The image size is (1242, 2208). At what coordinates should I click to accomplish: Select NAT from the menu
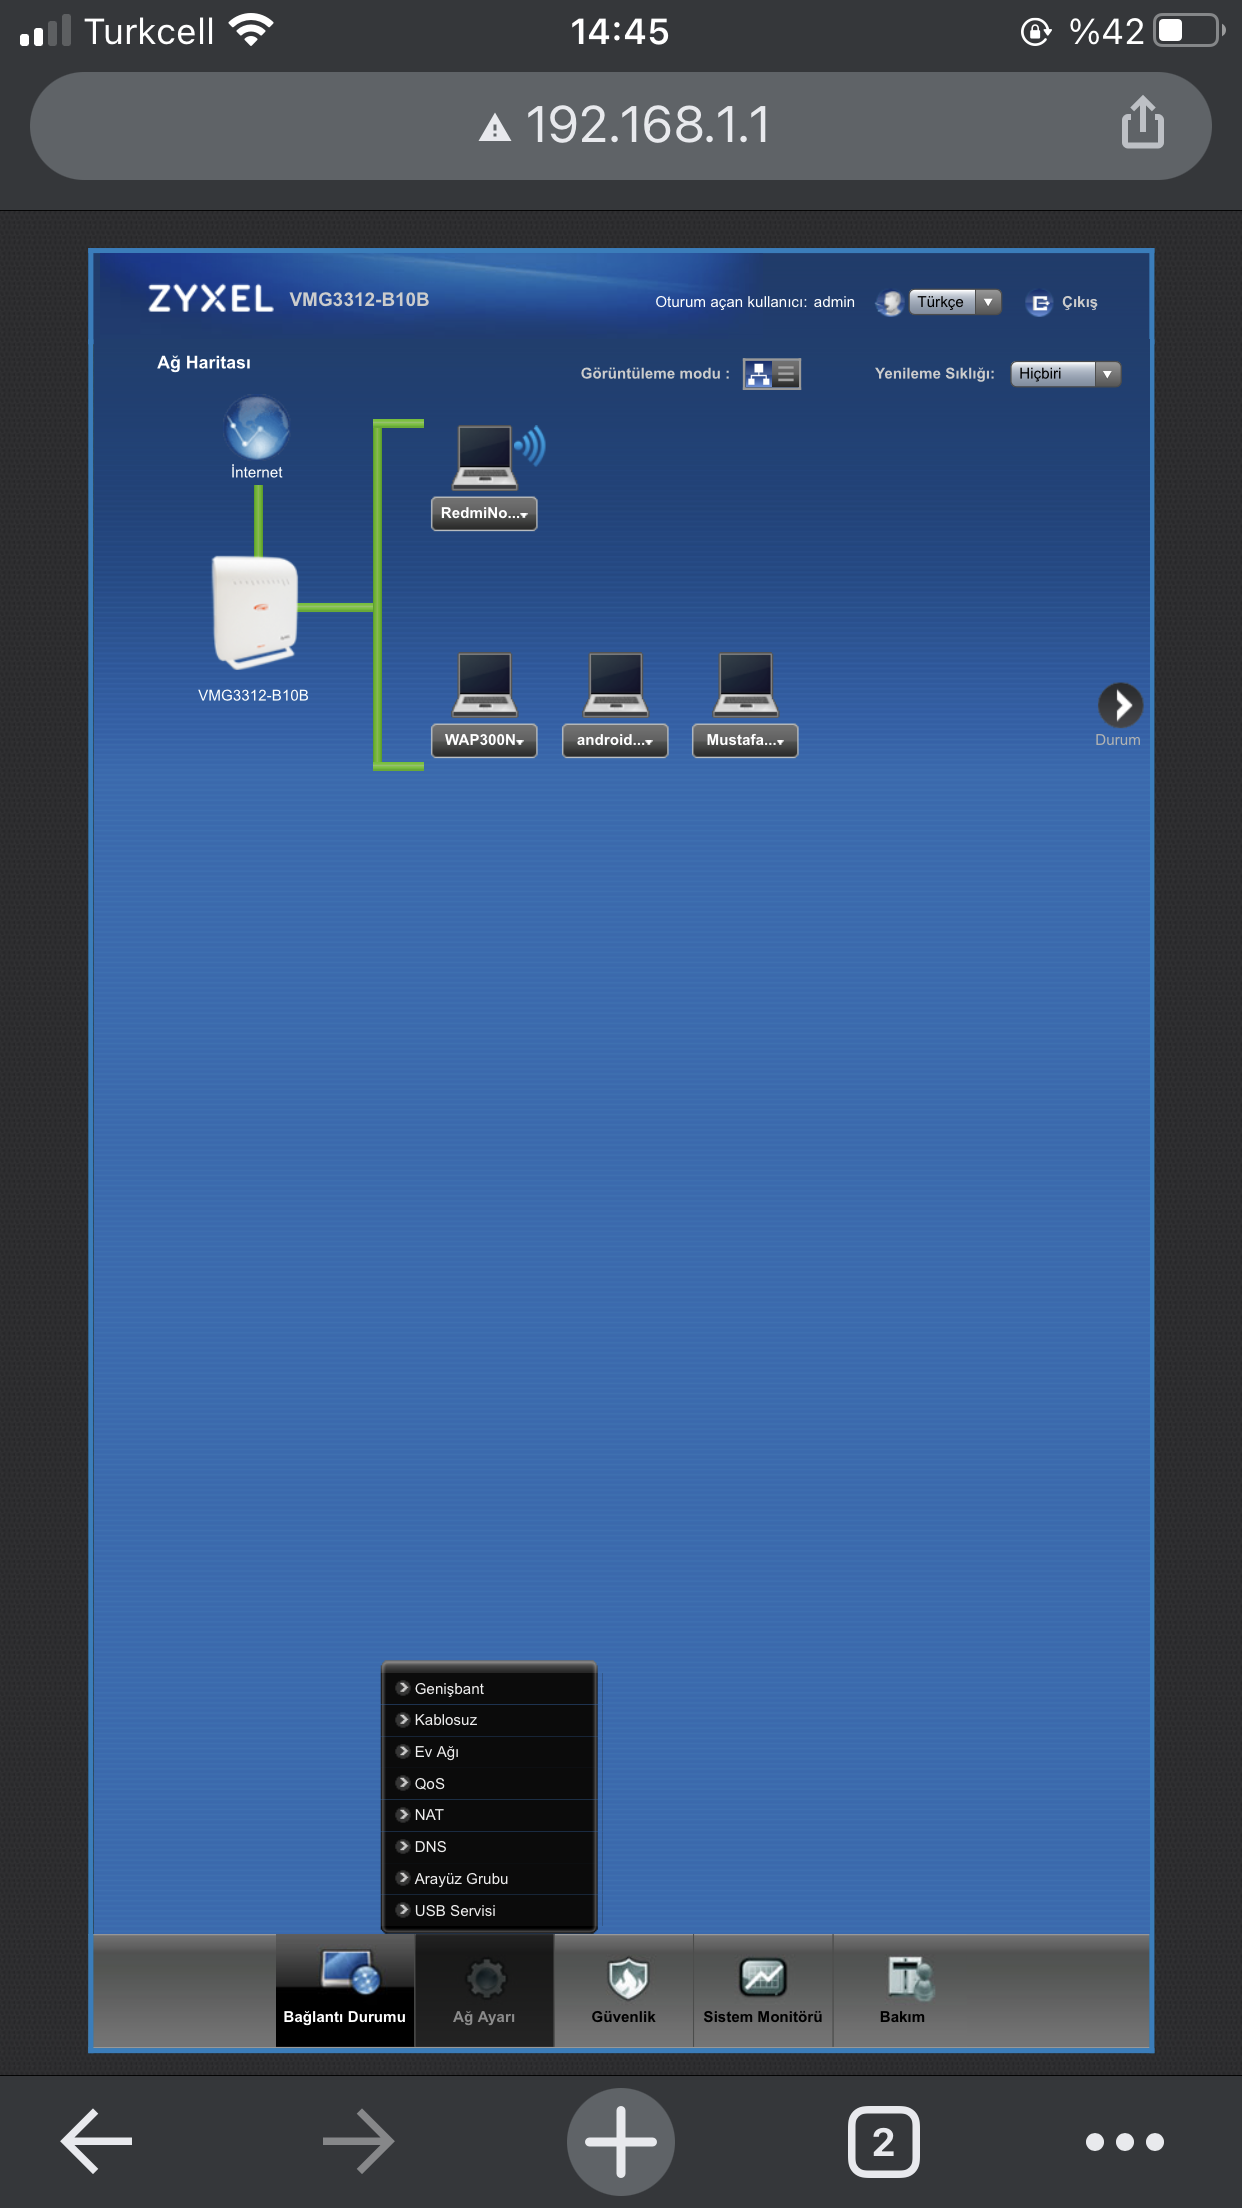[490, 1815]
